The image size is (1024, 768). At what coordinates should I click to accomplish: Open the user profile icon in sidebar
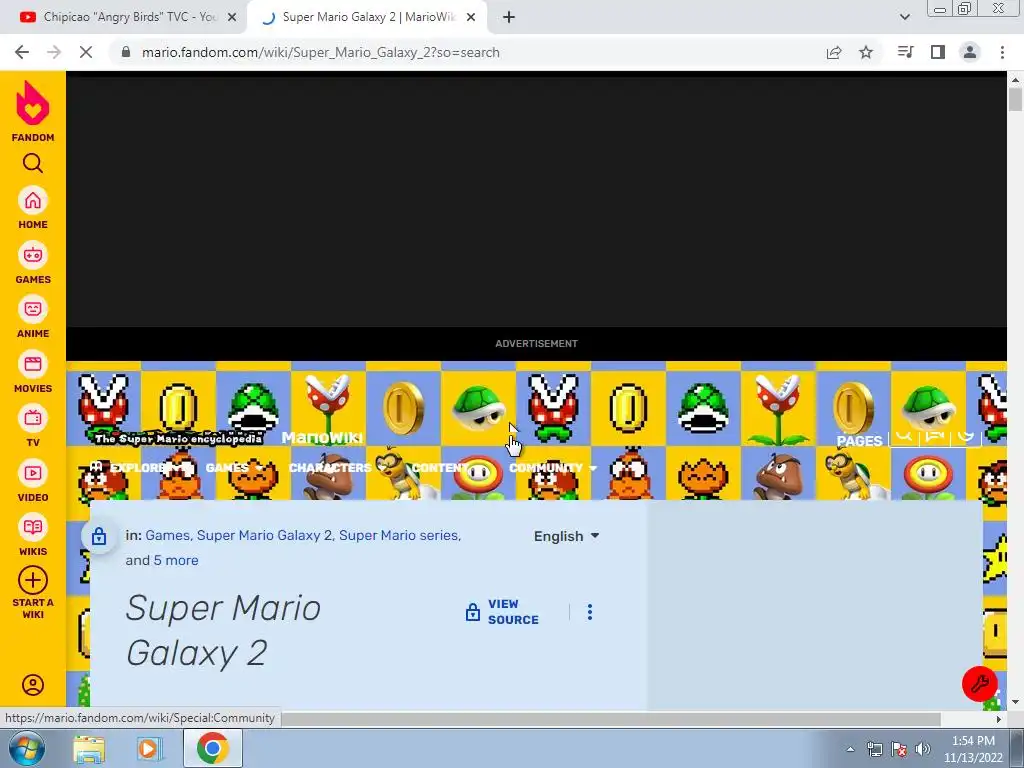pyautogui.click(x=33, y=685)
